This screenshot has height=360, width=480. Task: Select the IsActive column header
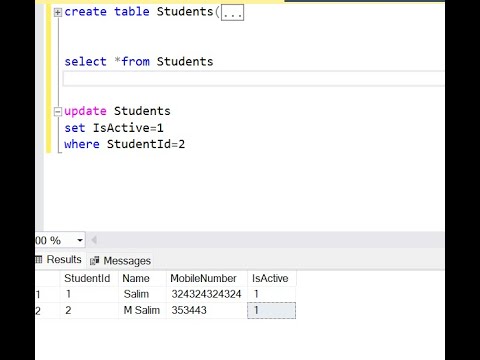[x=272, y=278]
